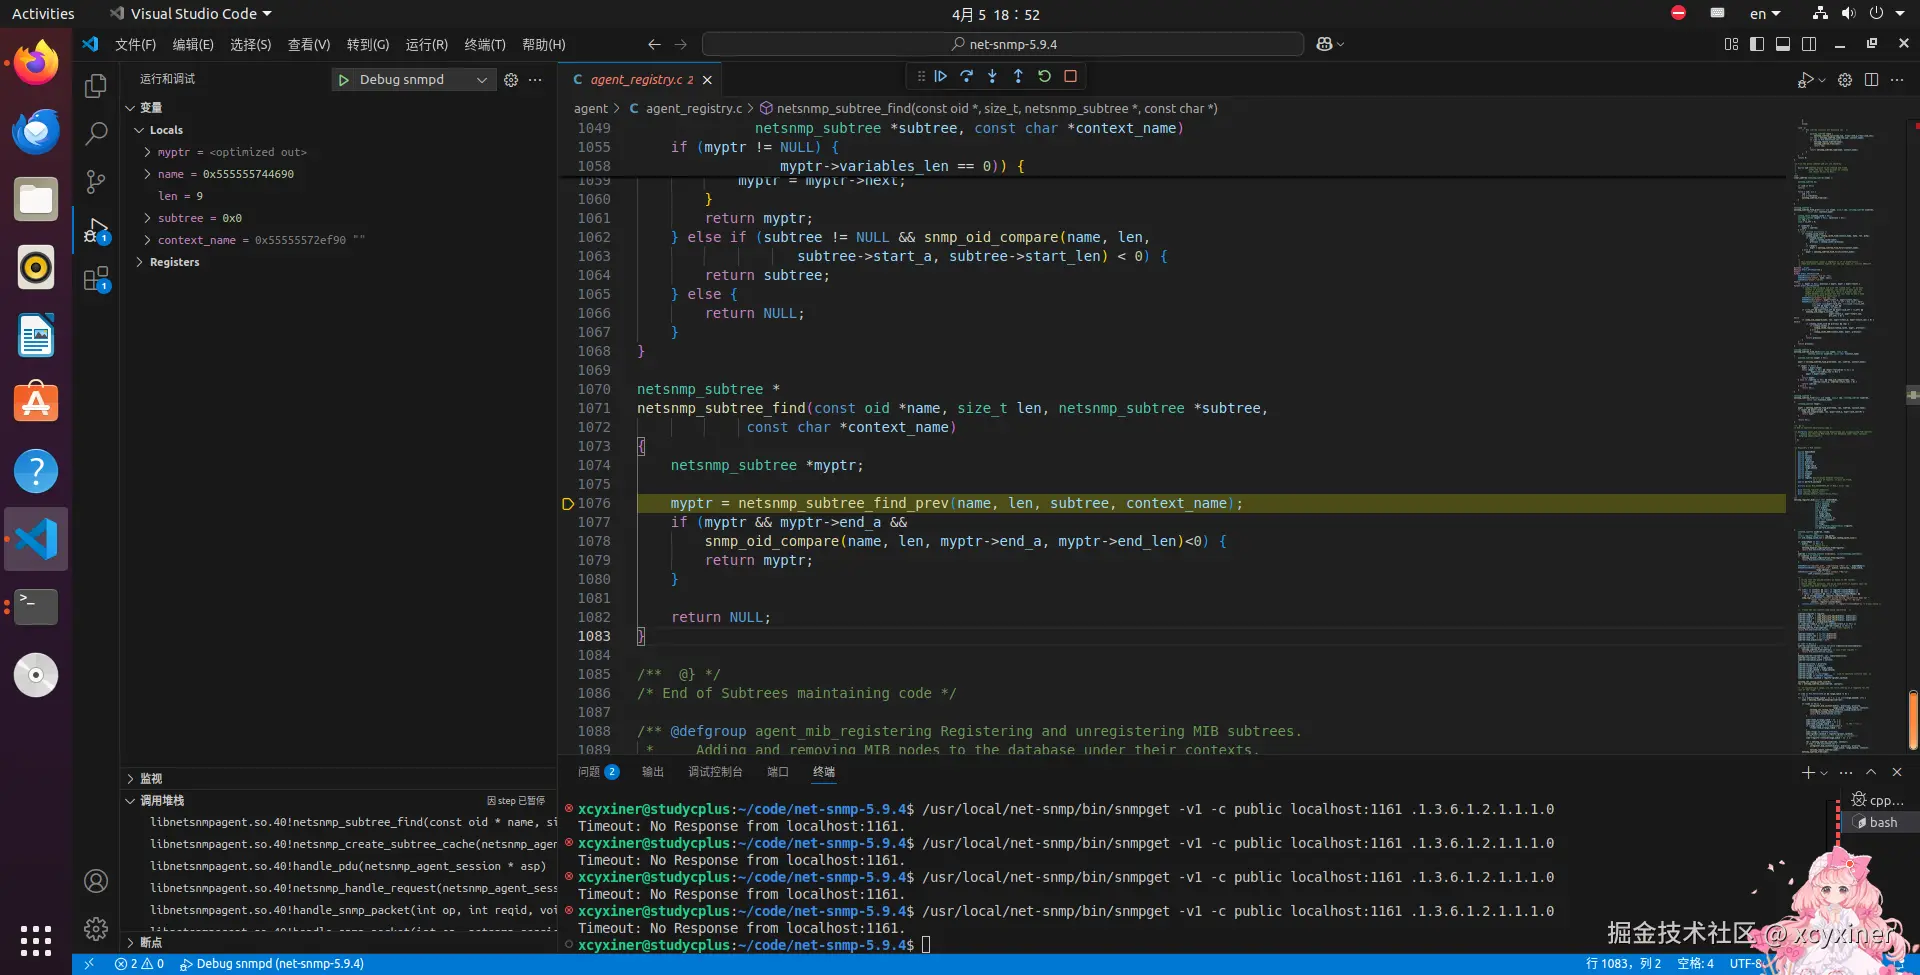1920x975 pixels.
Task: Toggle the primary side bar layout
Action: coord(1757,44)
